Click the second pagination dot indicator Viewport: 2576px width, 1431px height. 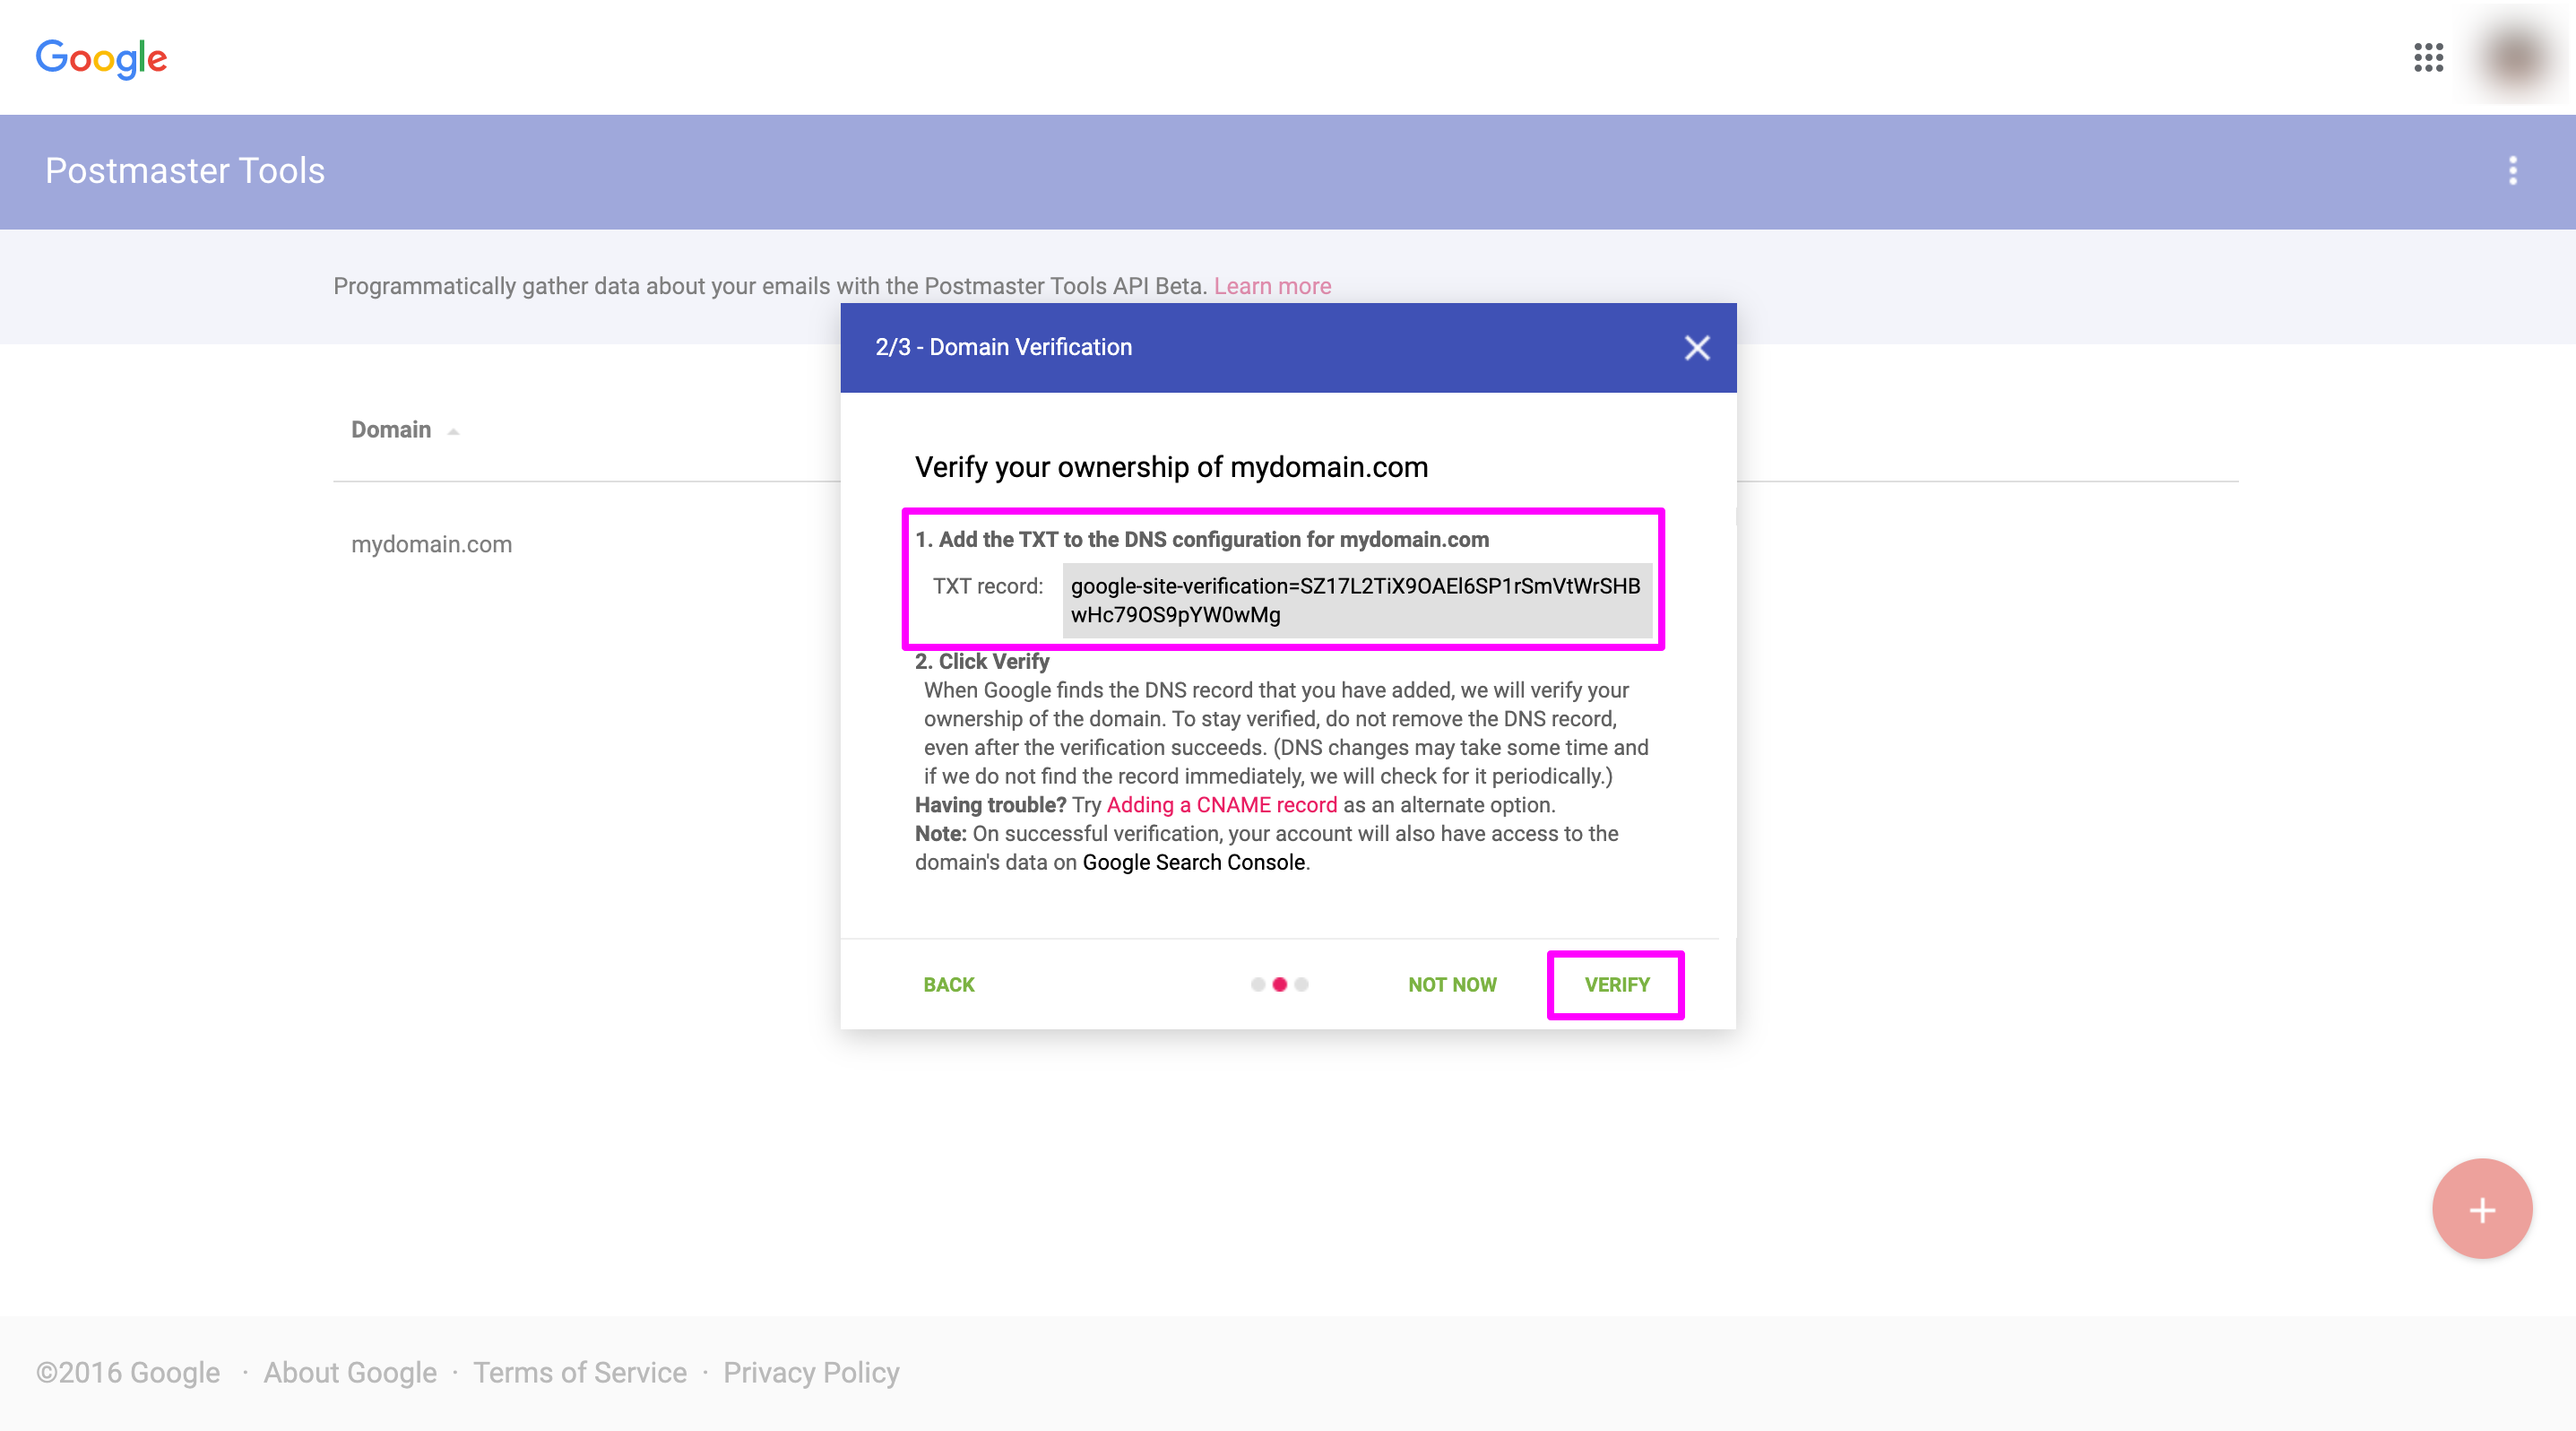coord(1280,982)
